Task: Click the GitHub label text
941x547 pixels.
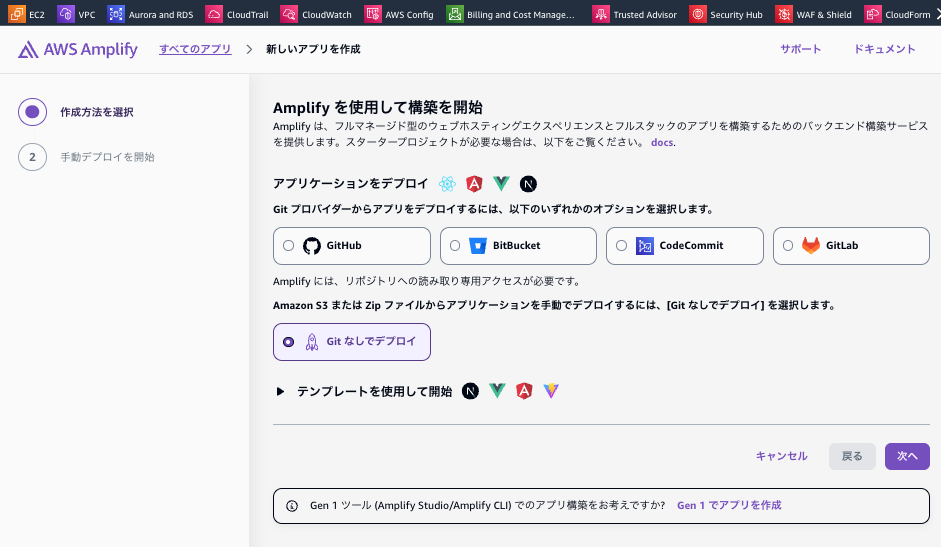Action: pos(344,246)
